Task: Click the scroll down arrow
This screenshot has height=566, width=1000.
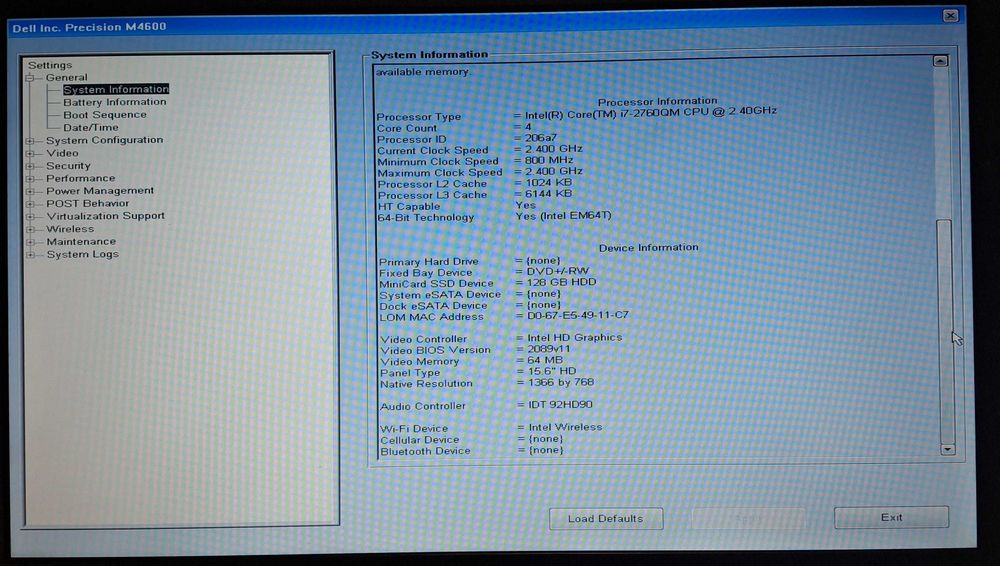Action: point(947,449)
